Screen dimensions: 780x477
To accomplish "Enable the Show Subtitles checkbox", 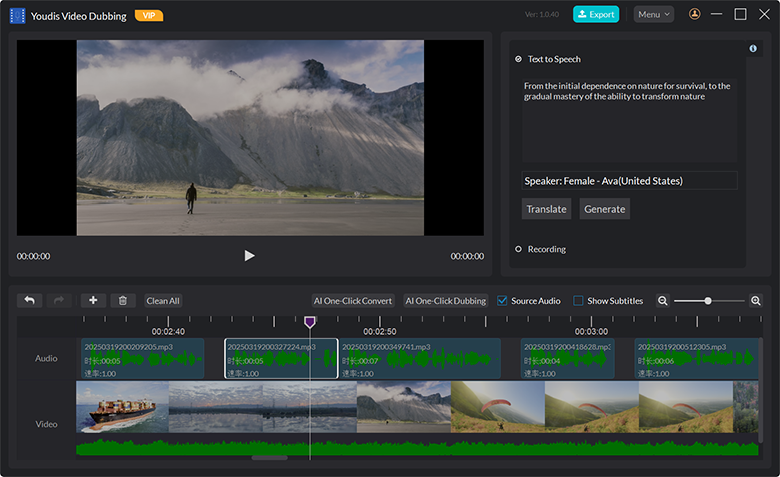I will tap(578, 300).
